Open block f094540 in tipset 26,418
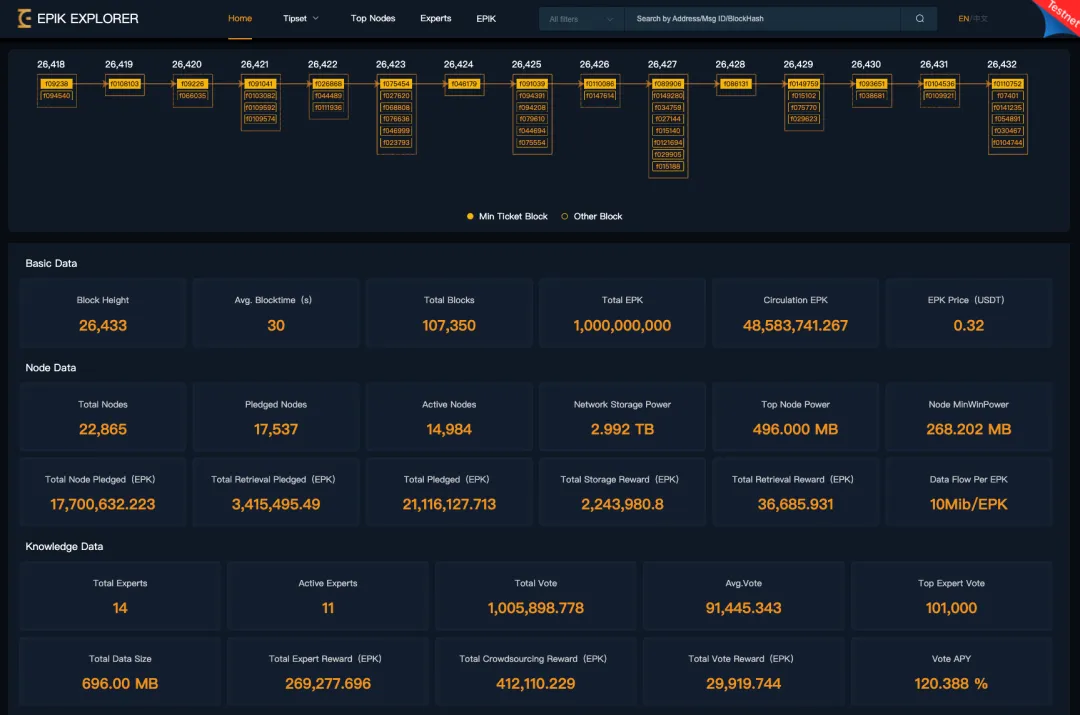 (x=56, y=96)
